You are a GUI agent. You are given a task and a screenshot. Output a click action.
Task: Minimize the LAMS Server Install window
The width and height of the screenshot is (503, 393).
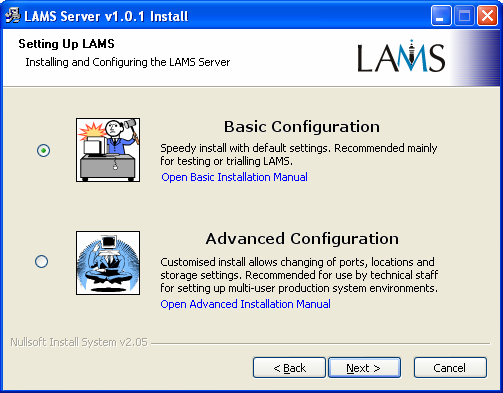point(441,15)
